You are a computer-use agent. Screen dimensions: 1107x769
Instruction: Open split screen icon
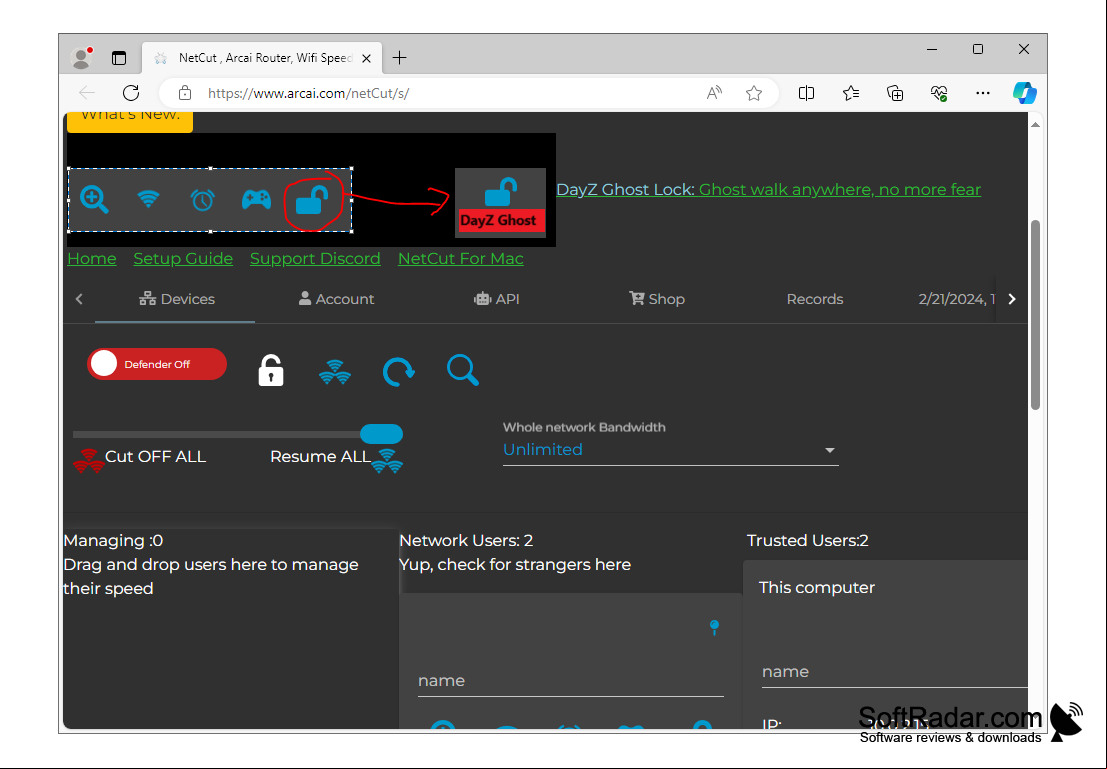pyautogui.click(x=806, y=93)
